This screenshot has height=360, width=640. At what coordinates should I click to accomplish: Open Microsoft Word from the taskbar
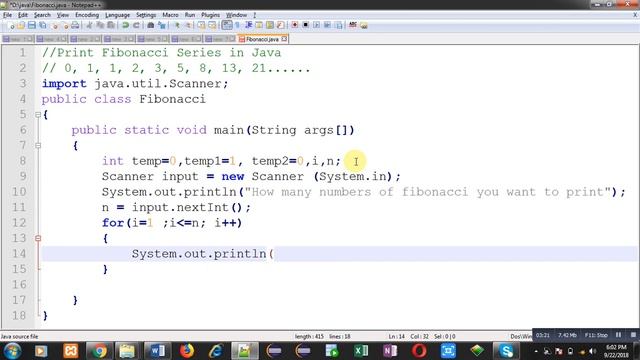point(157,351)
